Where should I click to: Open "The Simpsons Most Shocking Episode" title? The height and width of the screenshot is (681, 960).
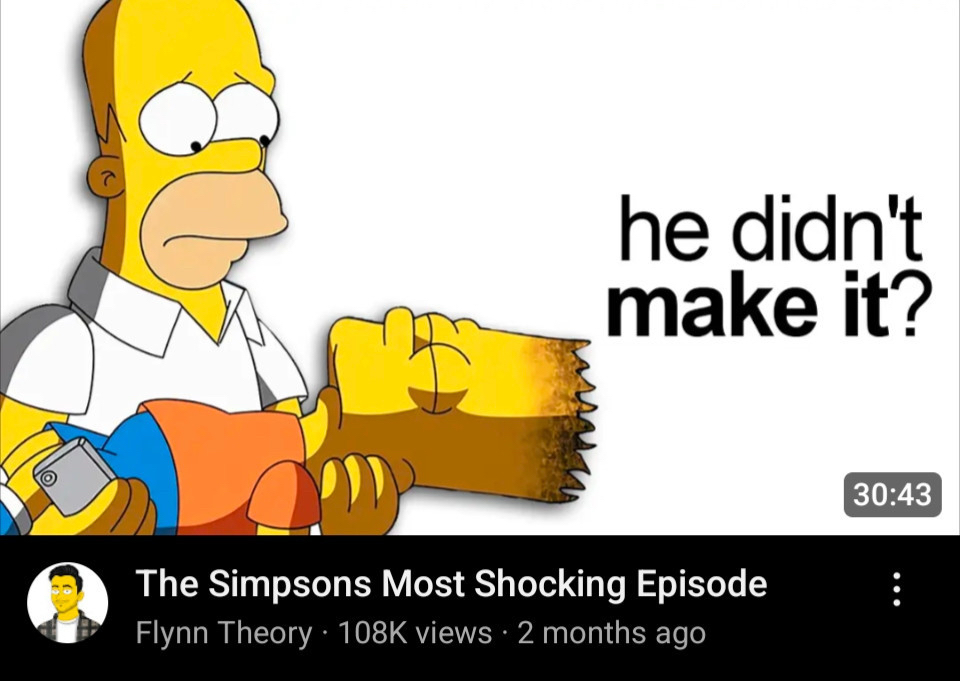[x=451, y=584]
